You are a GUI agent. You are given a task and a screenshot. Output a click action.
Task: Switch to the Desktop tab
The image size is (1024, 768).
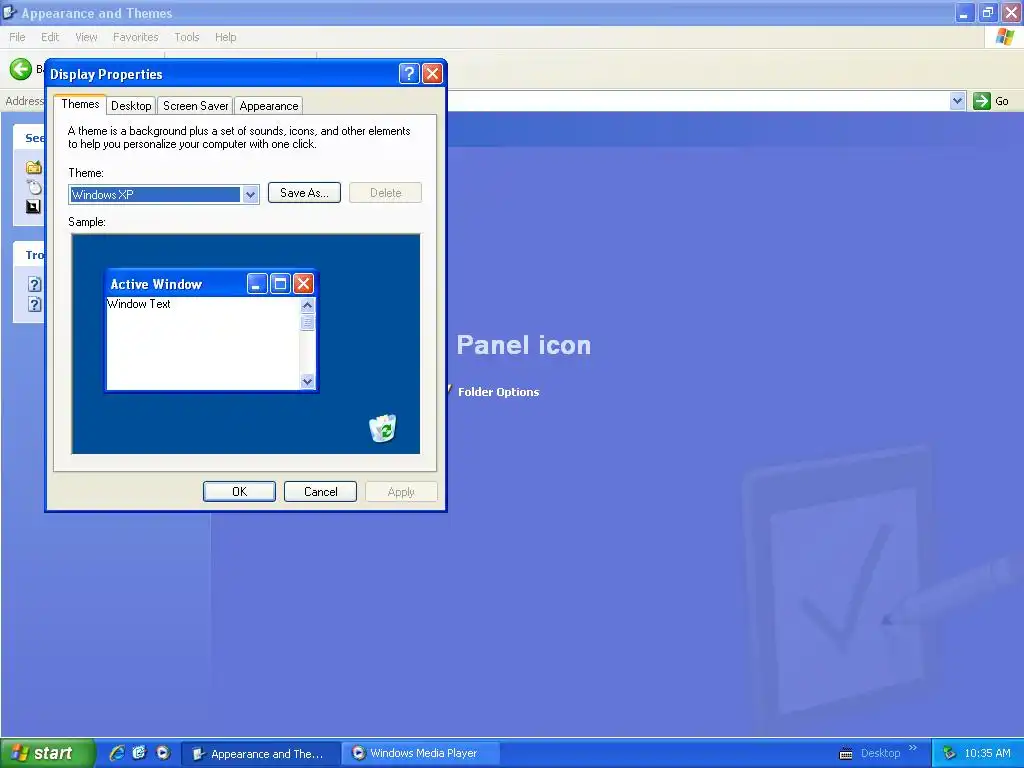coord(131,106)
